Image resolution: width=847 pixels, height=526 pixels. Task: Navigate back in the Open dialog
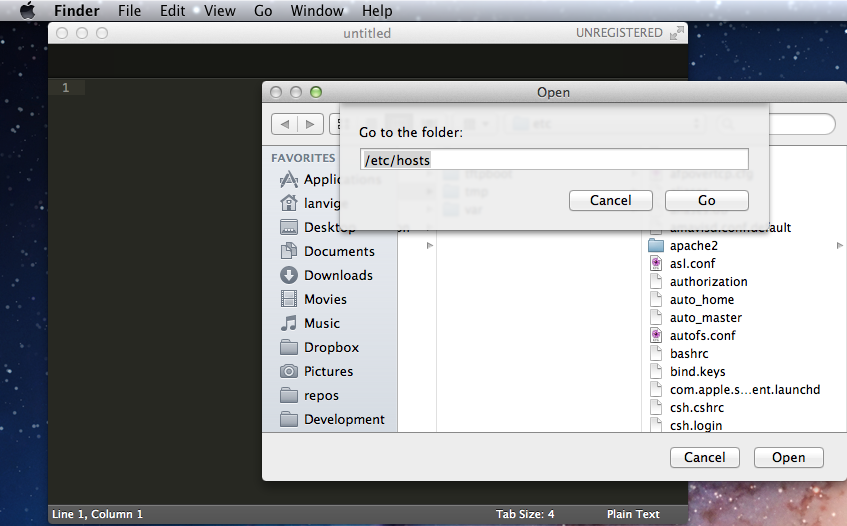(x=284, y=124)
